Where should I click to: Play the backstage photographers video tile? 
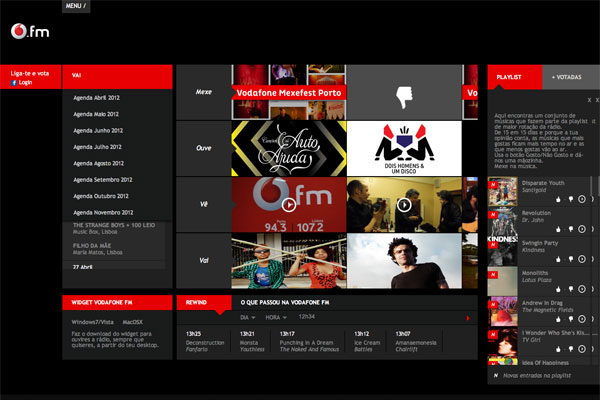tap(404, 205)
